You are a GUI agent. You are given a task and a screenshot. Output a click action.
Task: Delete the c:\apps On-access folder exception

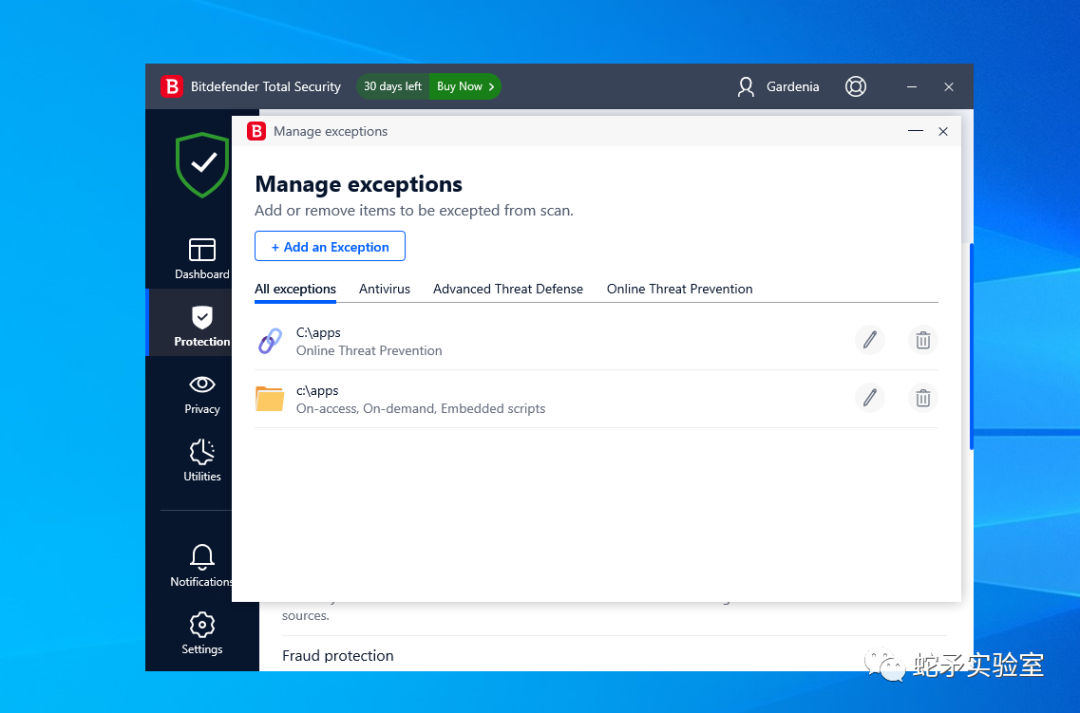coord(923,398)
